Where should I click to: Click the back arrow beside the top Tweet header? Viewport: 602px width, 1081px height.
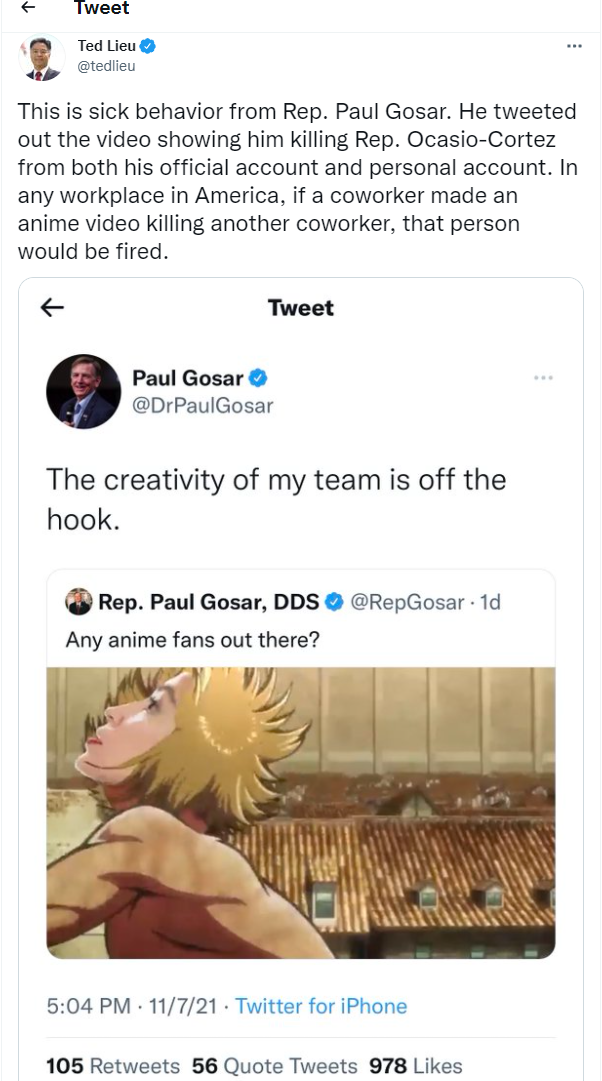[x=30, y=9]
